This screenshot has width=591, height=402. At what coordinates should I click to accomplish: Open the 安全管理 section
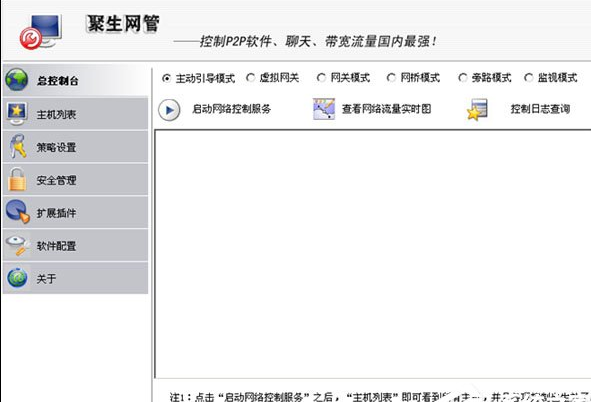[75, 179]
